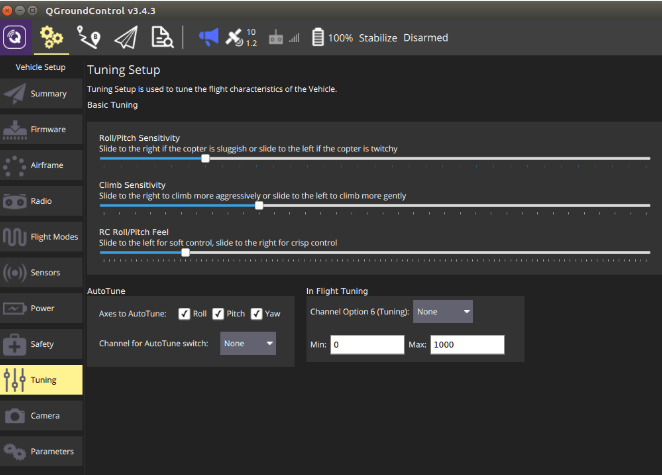Open Vehicle Setup gears icon
The image size is (662, 475).
(x=50, y=38)
